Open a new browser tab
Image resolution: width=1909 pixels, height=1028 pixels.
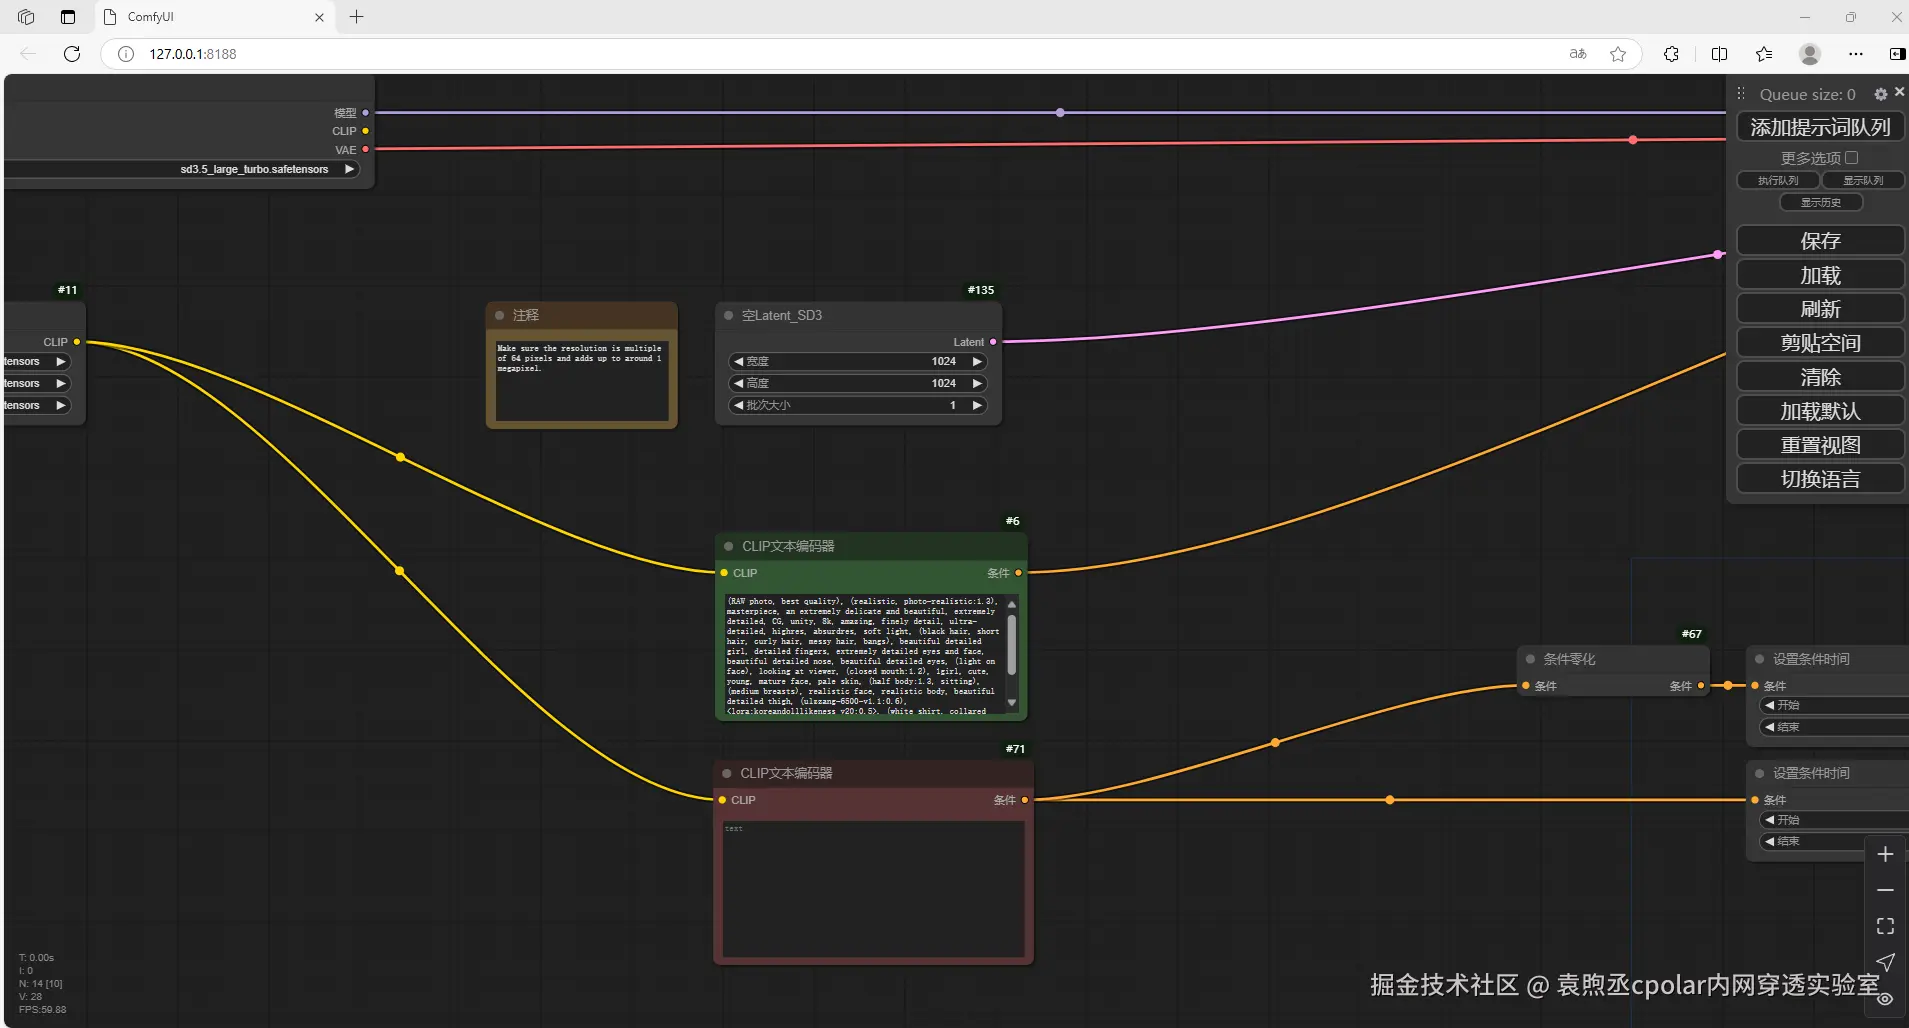pos(356,17)
